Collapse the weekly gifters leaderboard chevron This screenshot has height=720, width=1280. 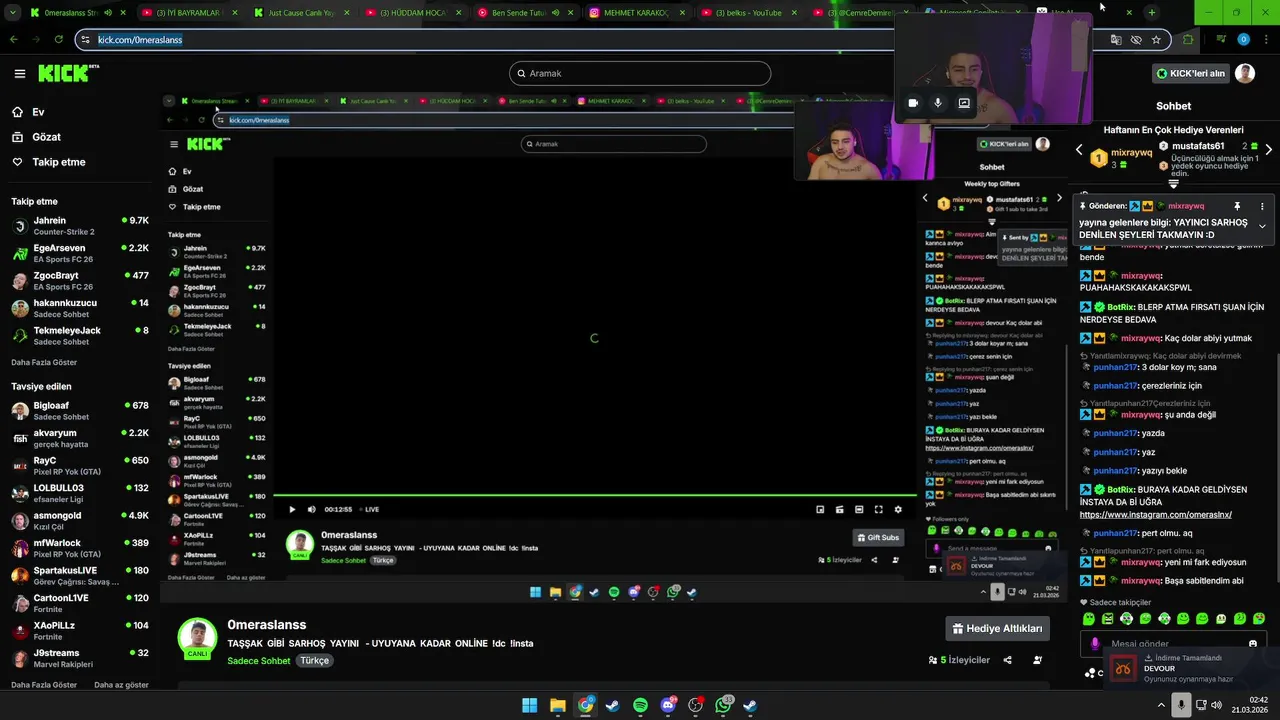click(x=1173, y=184)
